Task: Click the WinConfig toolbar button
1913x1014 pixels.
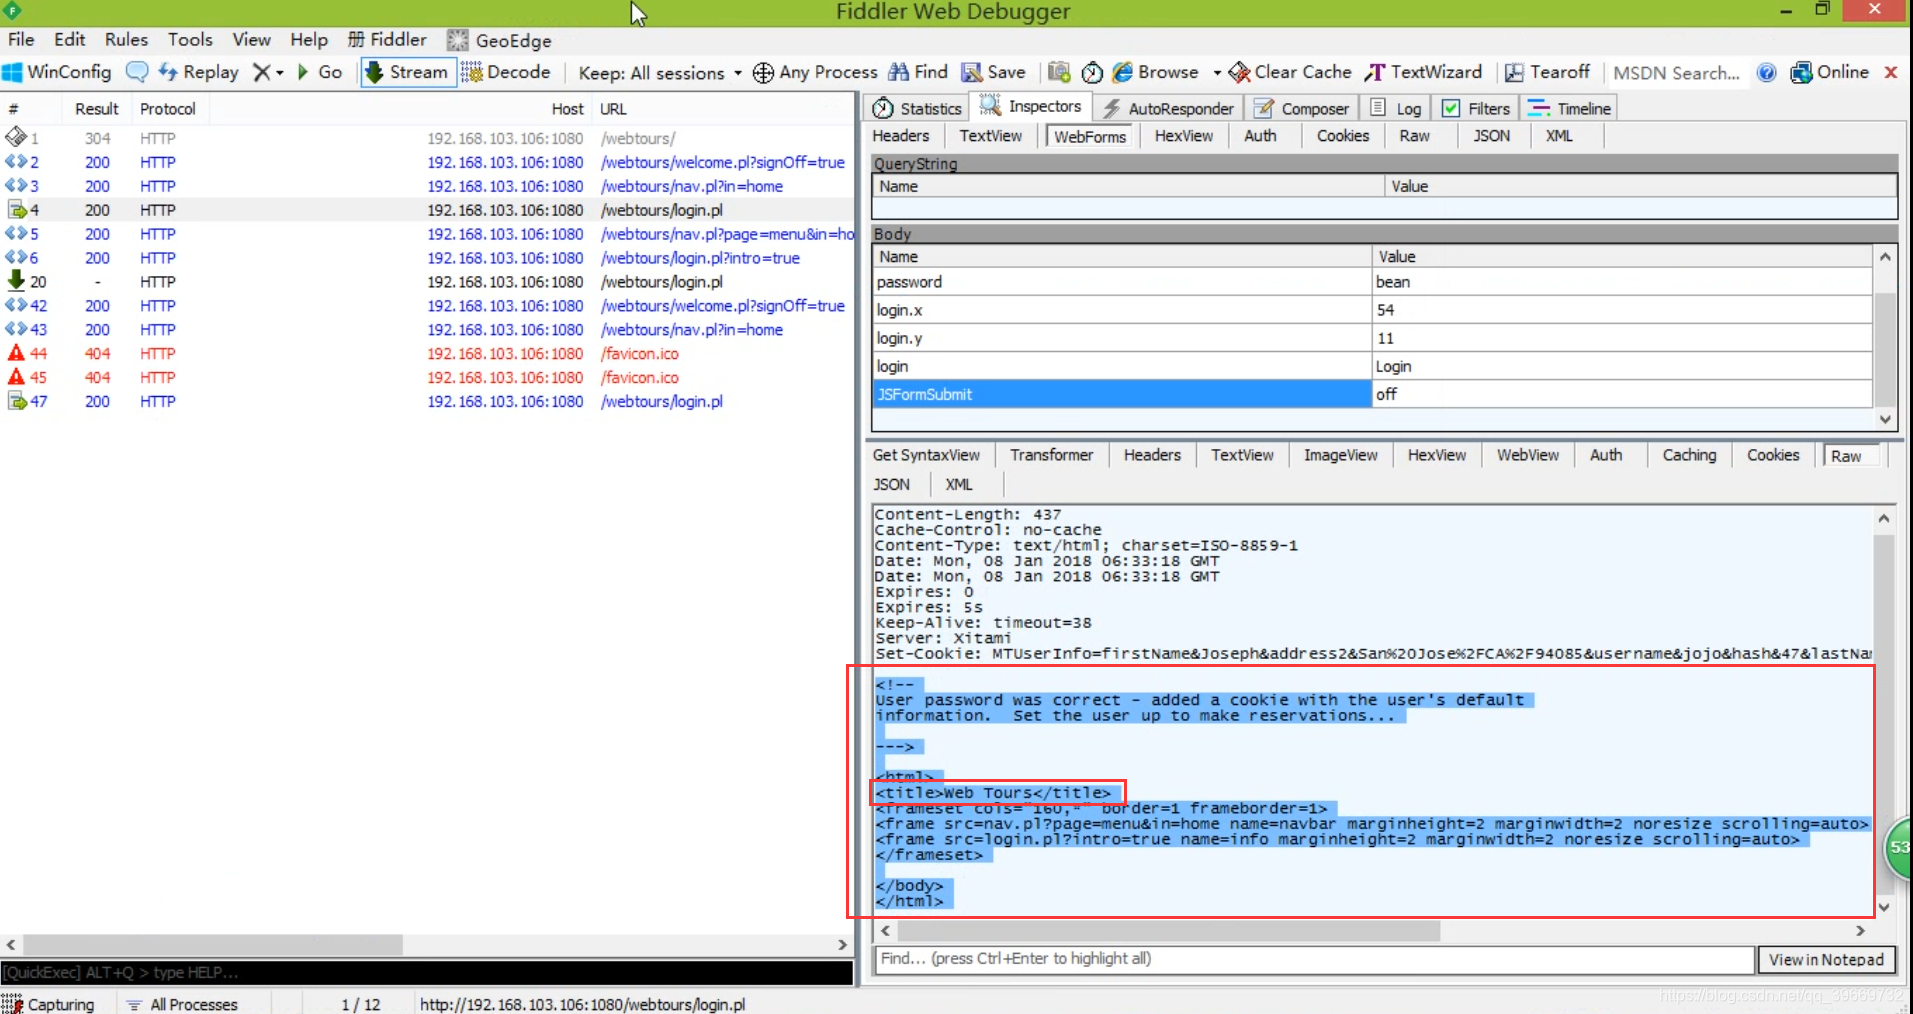Action: [x=57, y=72]
